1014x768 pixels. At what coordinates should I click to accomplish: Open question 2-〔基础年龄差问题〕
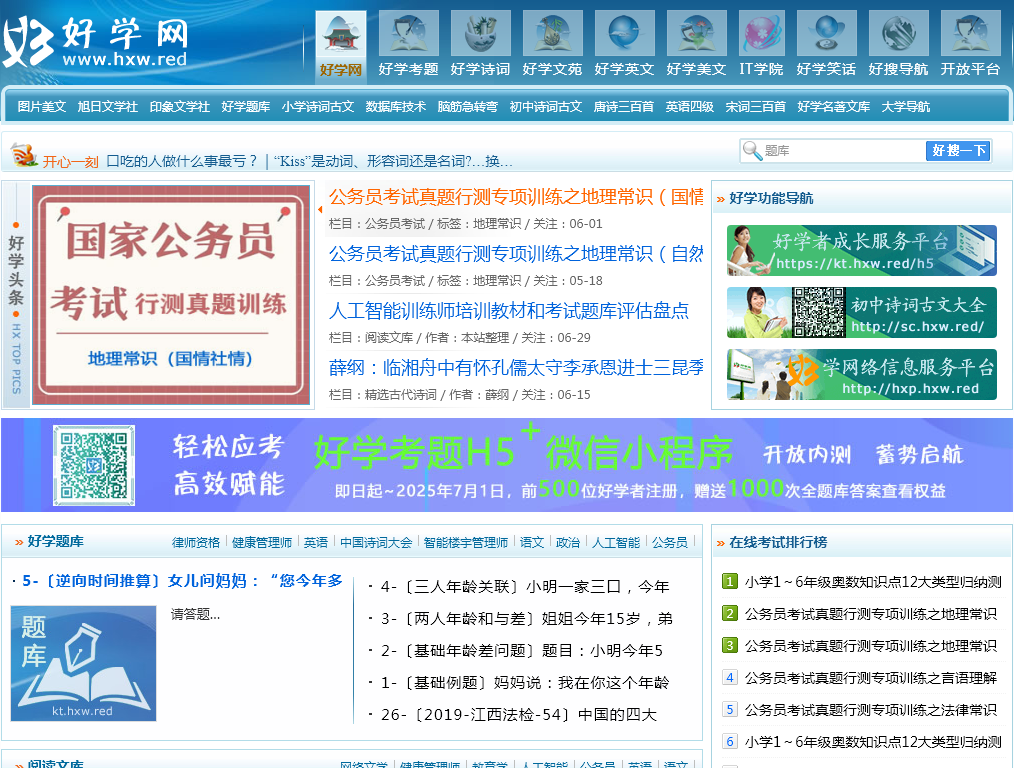click(521, 650)
